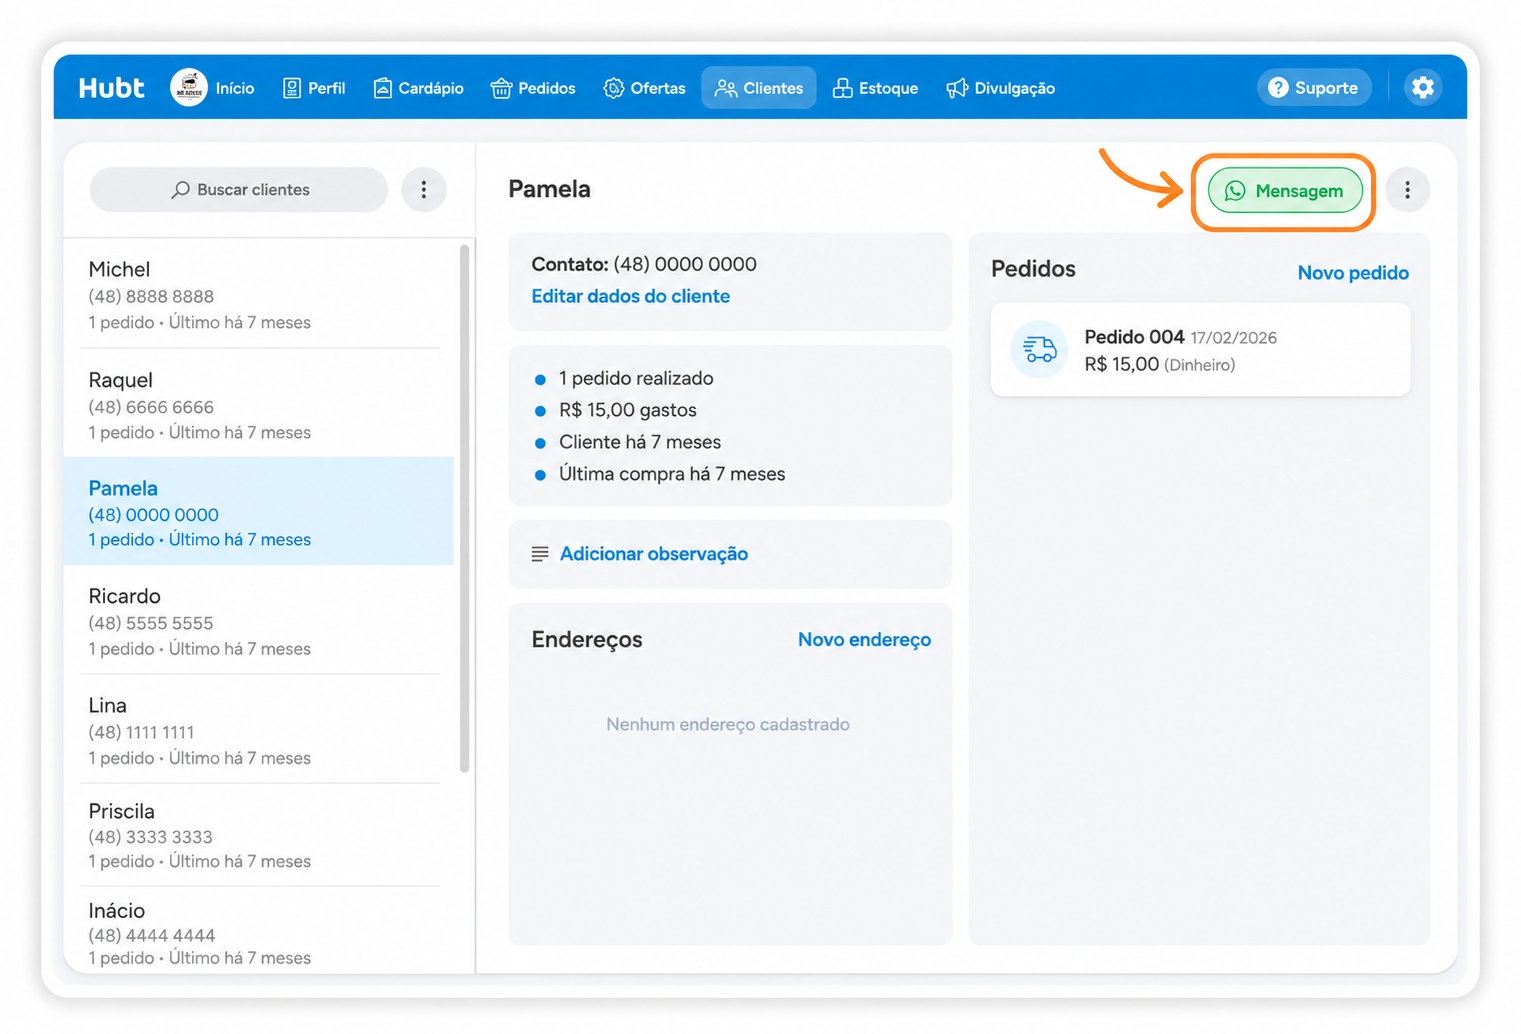Click Novo pedido link
The width and height of the screenshot is (1521, 1034).
pyautogui.click(x=1353, y=273)
